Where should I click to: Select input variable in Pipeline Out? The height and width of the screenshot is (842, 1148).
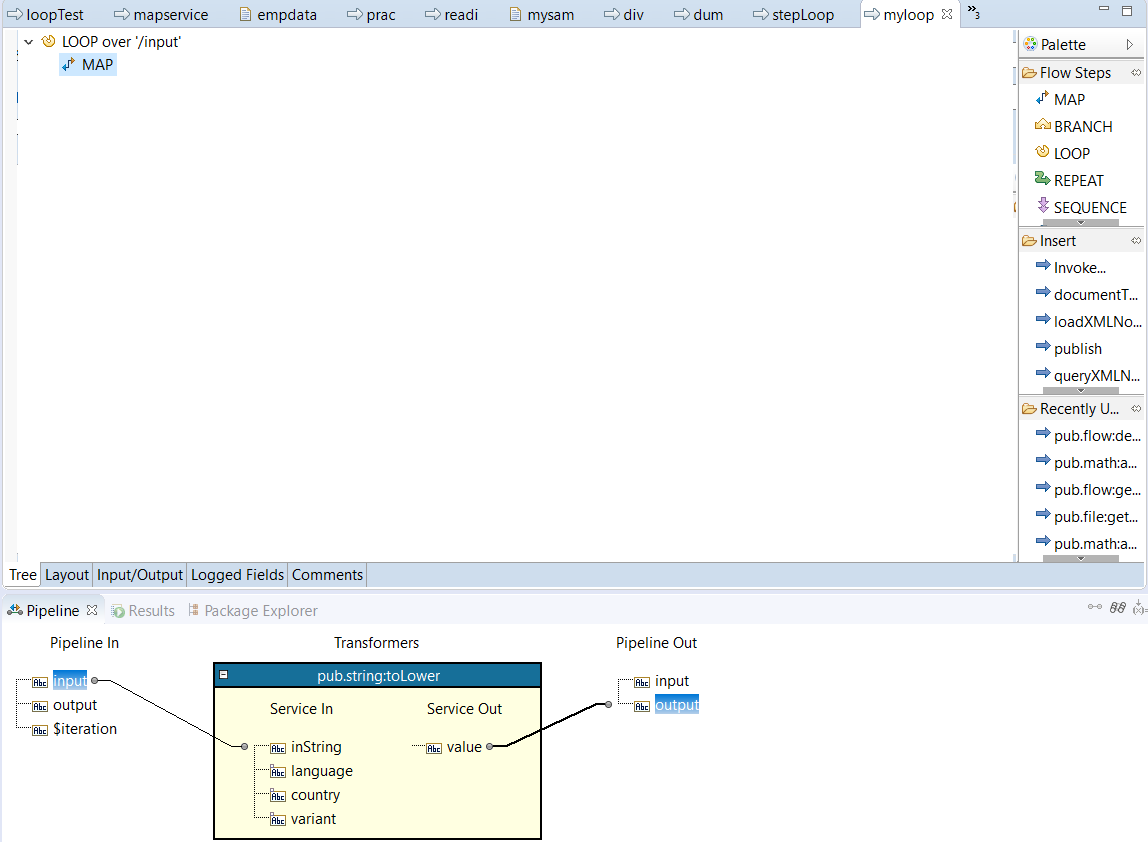tap(671, 681)
